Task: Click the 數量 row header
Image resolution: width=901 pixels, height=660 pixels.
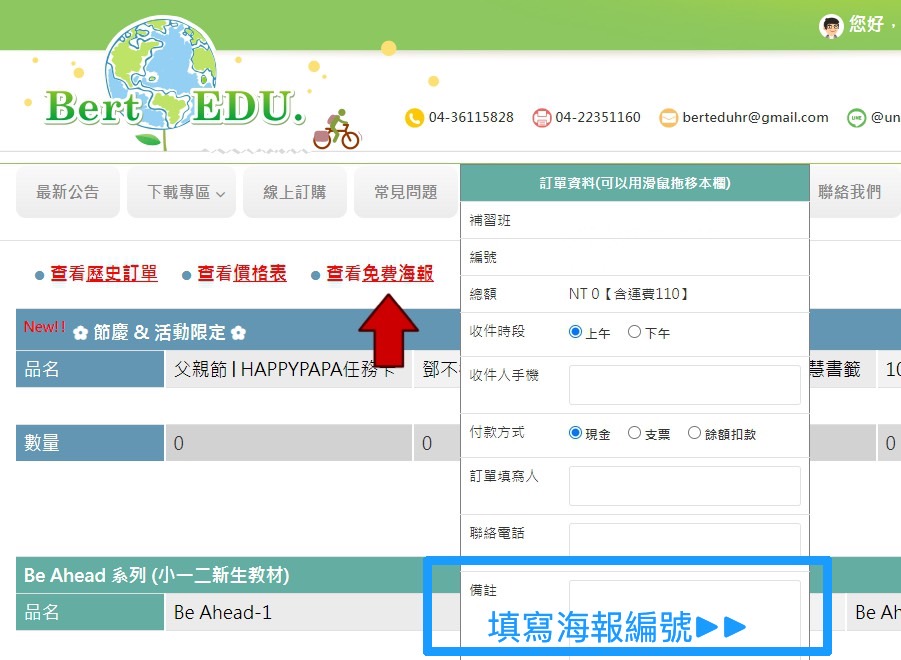Action: point(90,443)
